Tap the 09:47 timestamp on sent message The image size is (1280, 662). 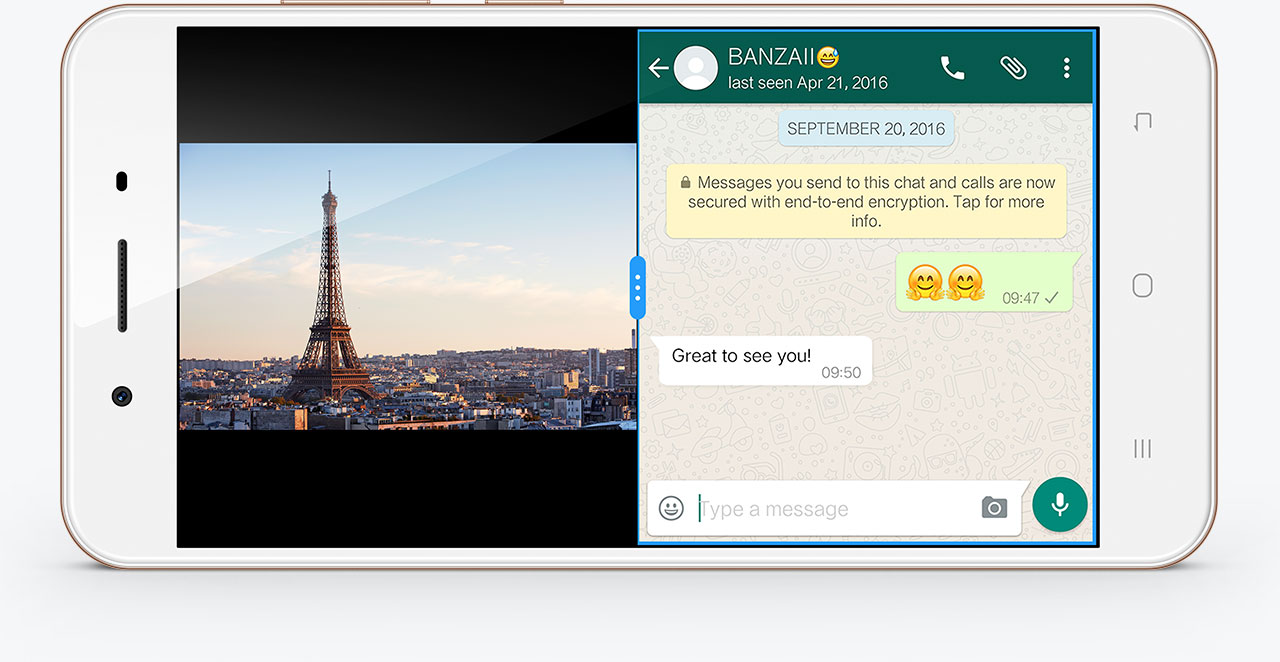pos(1021,298)
